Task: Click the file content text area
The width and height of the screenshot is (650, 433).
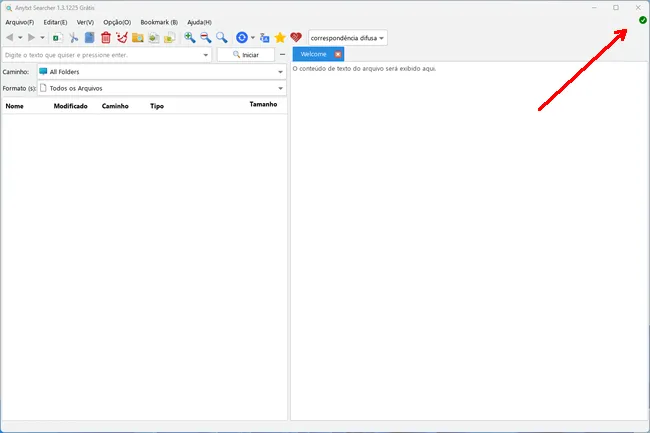Action: [469, 242]
